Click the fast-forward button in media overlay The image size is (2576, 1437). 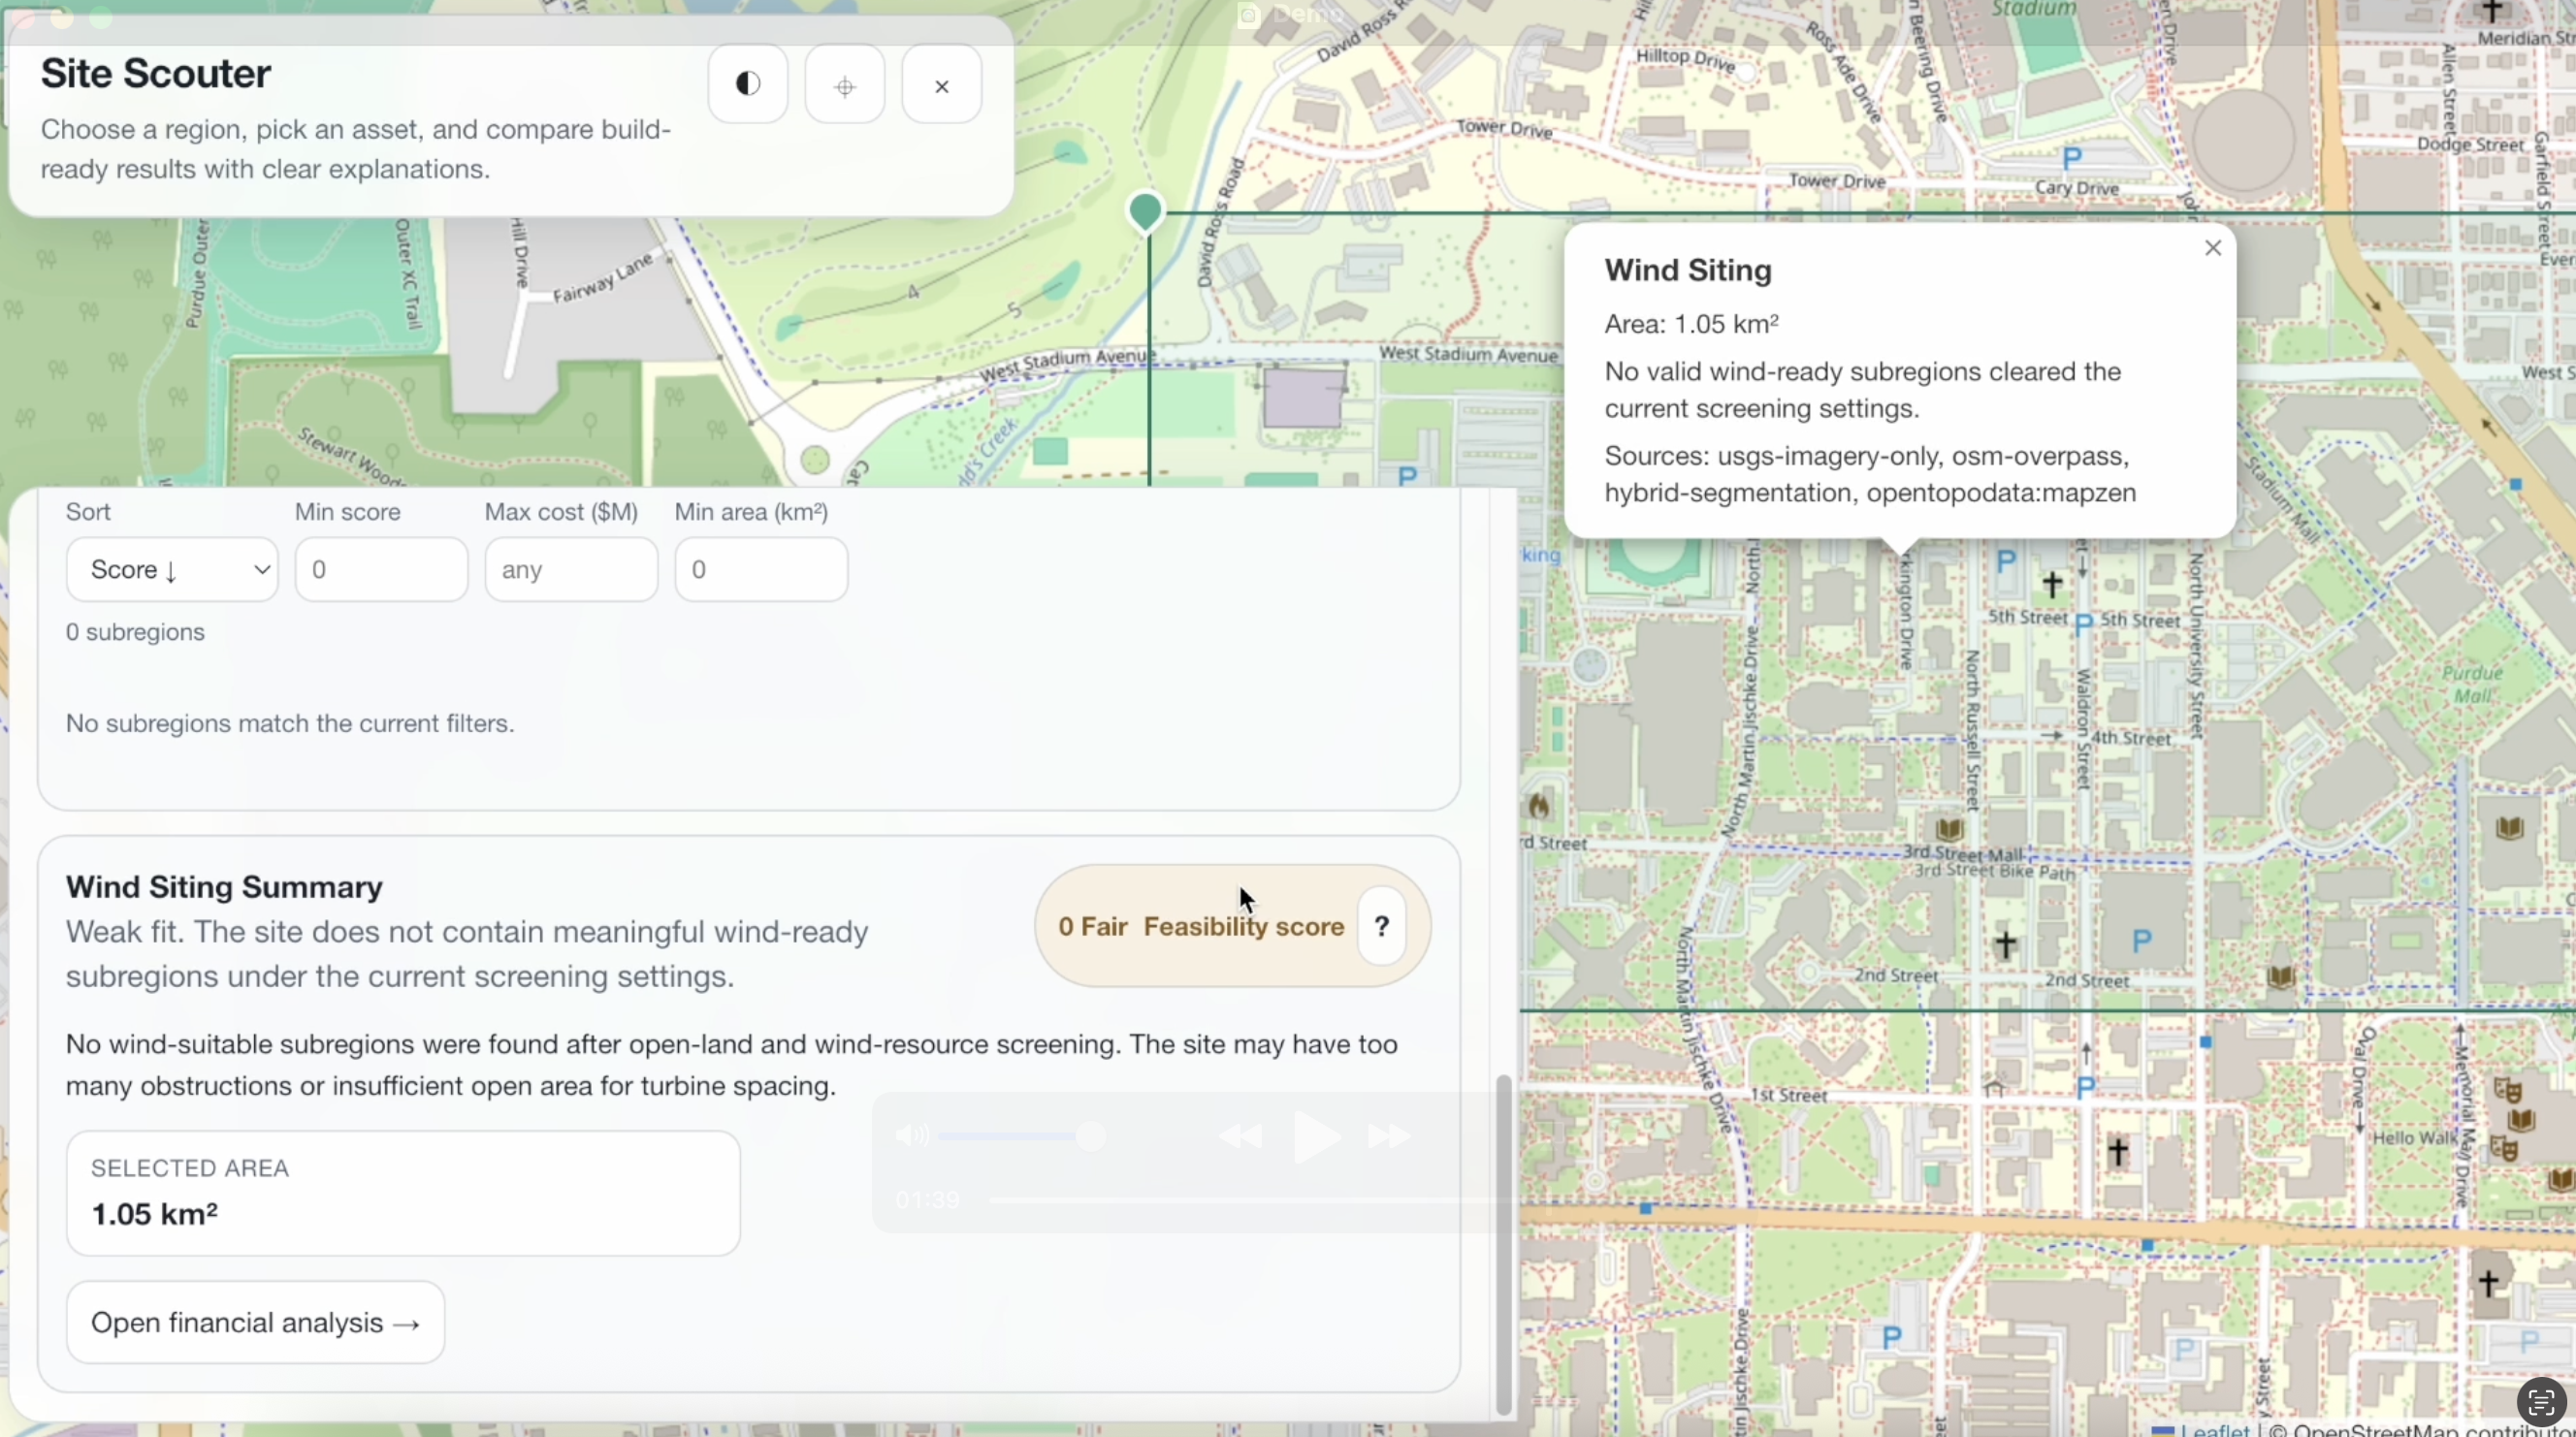click(1389, 1136)
